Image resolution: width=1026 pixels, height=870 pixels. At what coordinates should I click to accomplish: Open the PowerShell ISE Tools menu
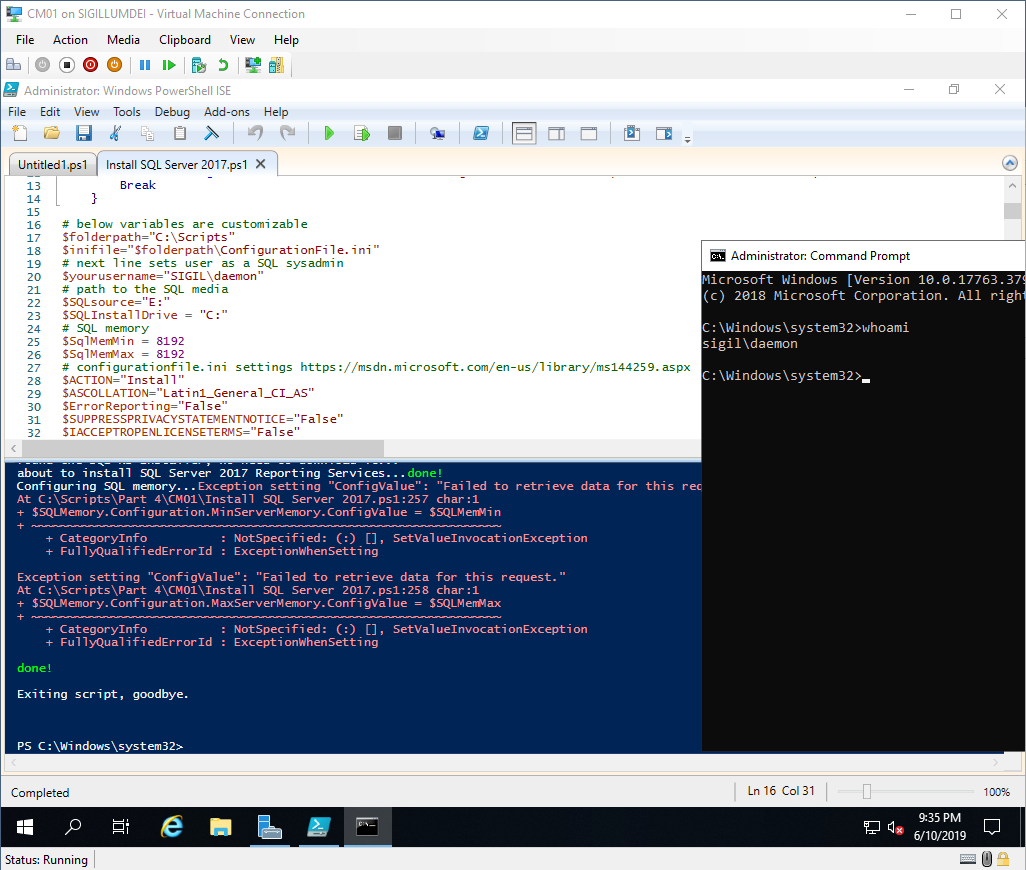click(x=126, y=112)
